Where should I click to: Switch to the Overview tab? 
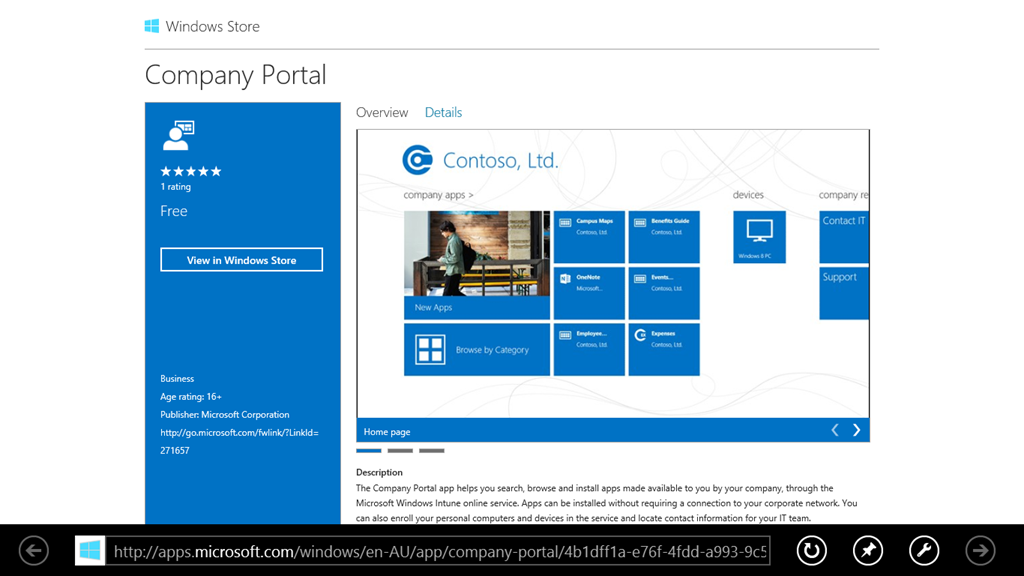382,113
